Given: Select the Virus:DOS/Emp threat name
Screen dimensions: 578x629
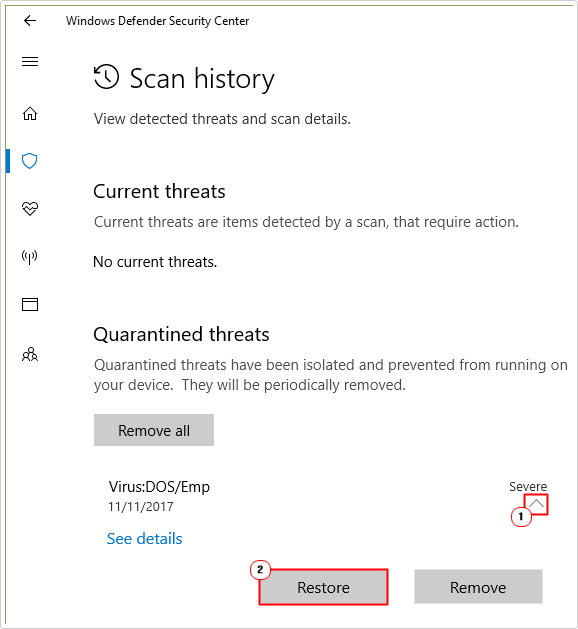Looking at the screenshot, I should [x=159, y=487].
